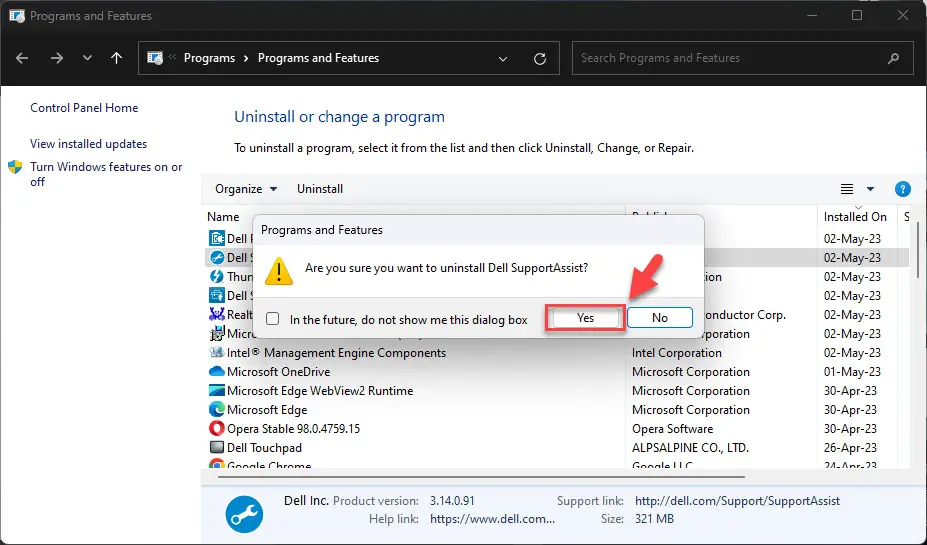
Task: Refresh the Programs and Features list
Action: coord(540,59)
